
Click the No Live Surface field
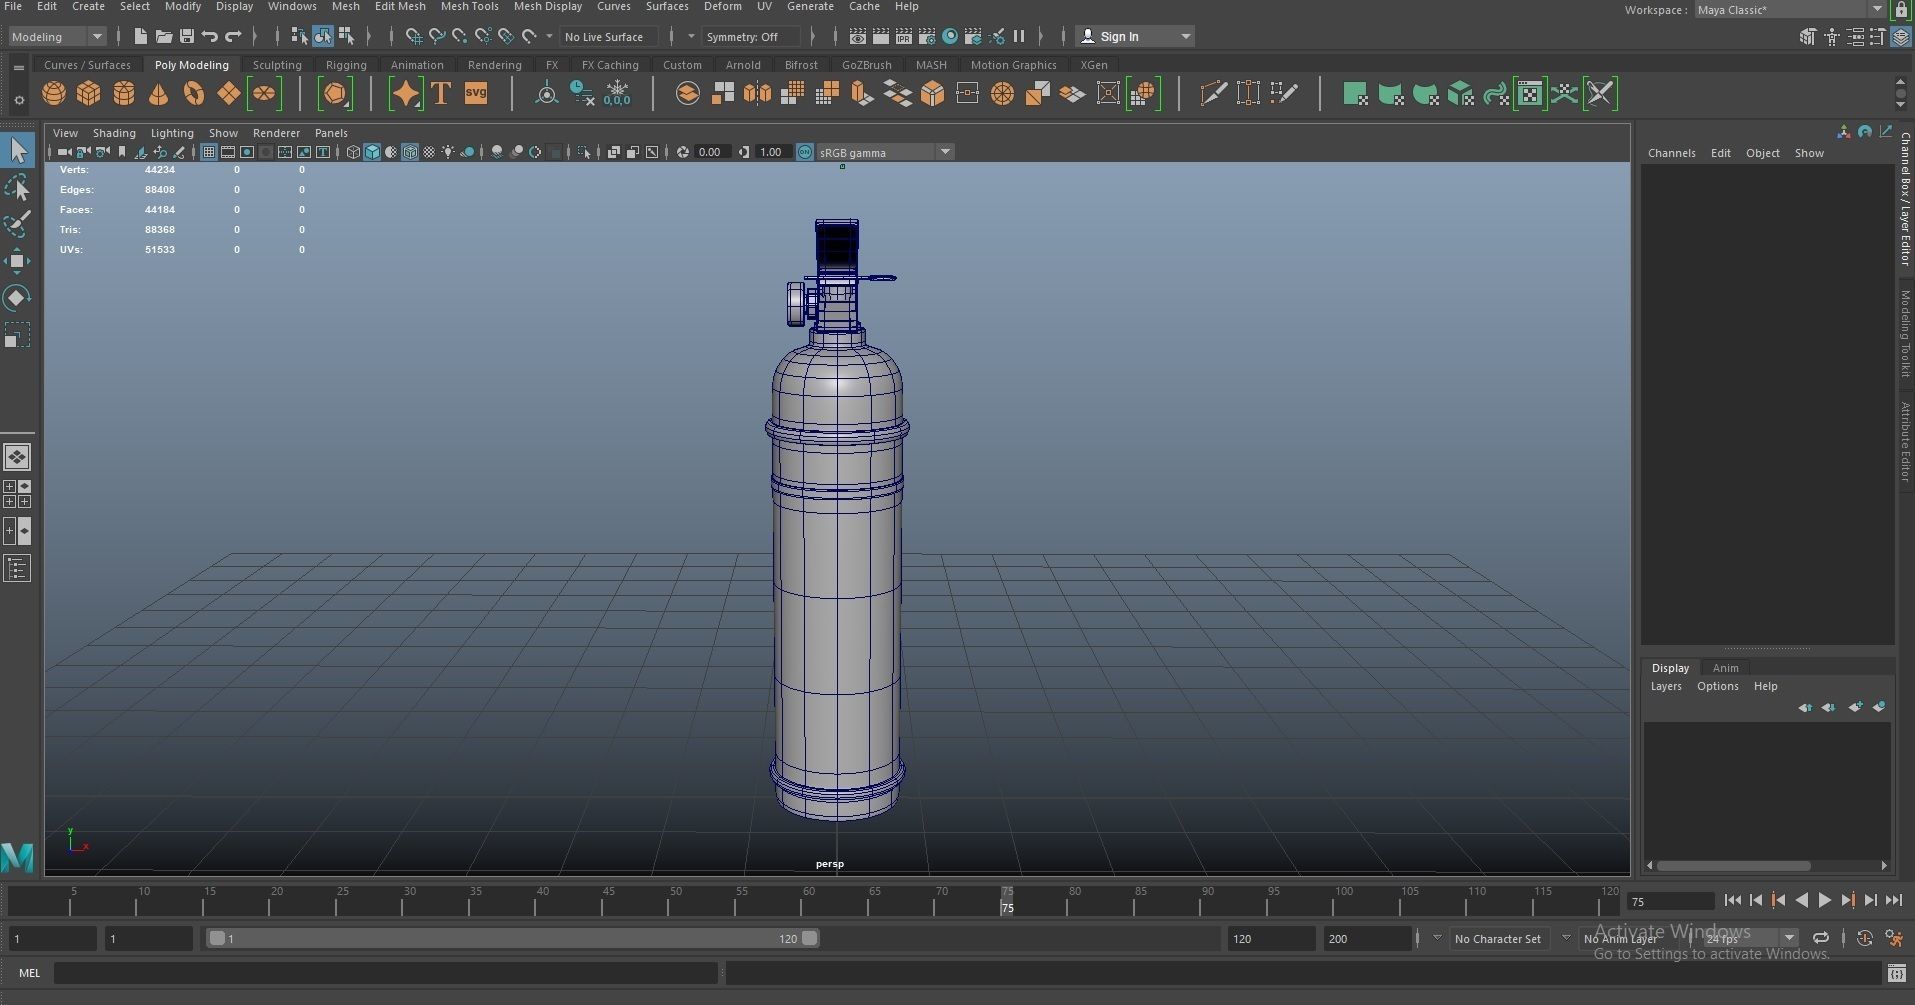609,37
